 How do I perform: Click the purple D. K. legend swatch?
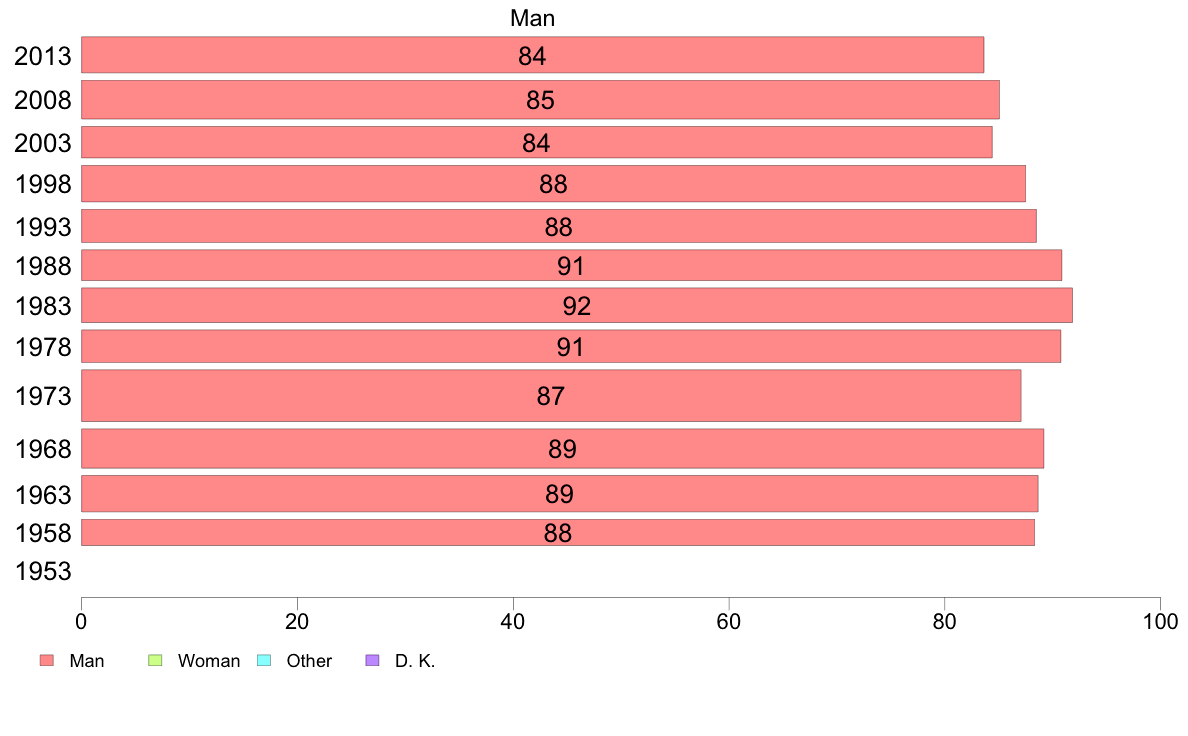(x=372, y=660)
